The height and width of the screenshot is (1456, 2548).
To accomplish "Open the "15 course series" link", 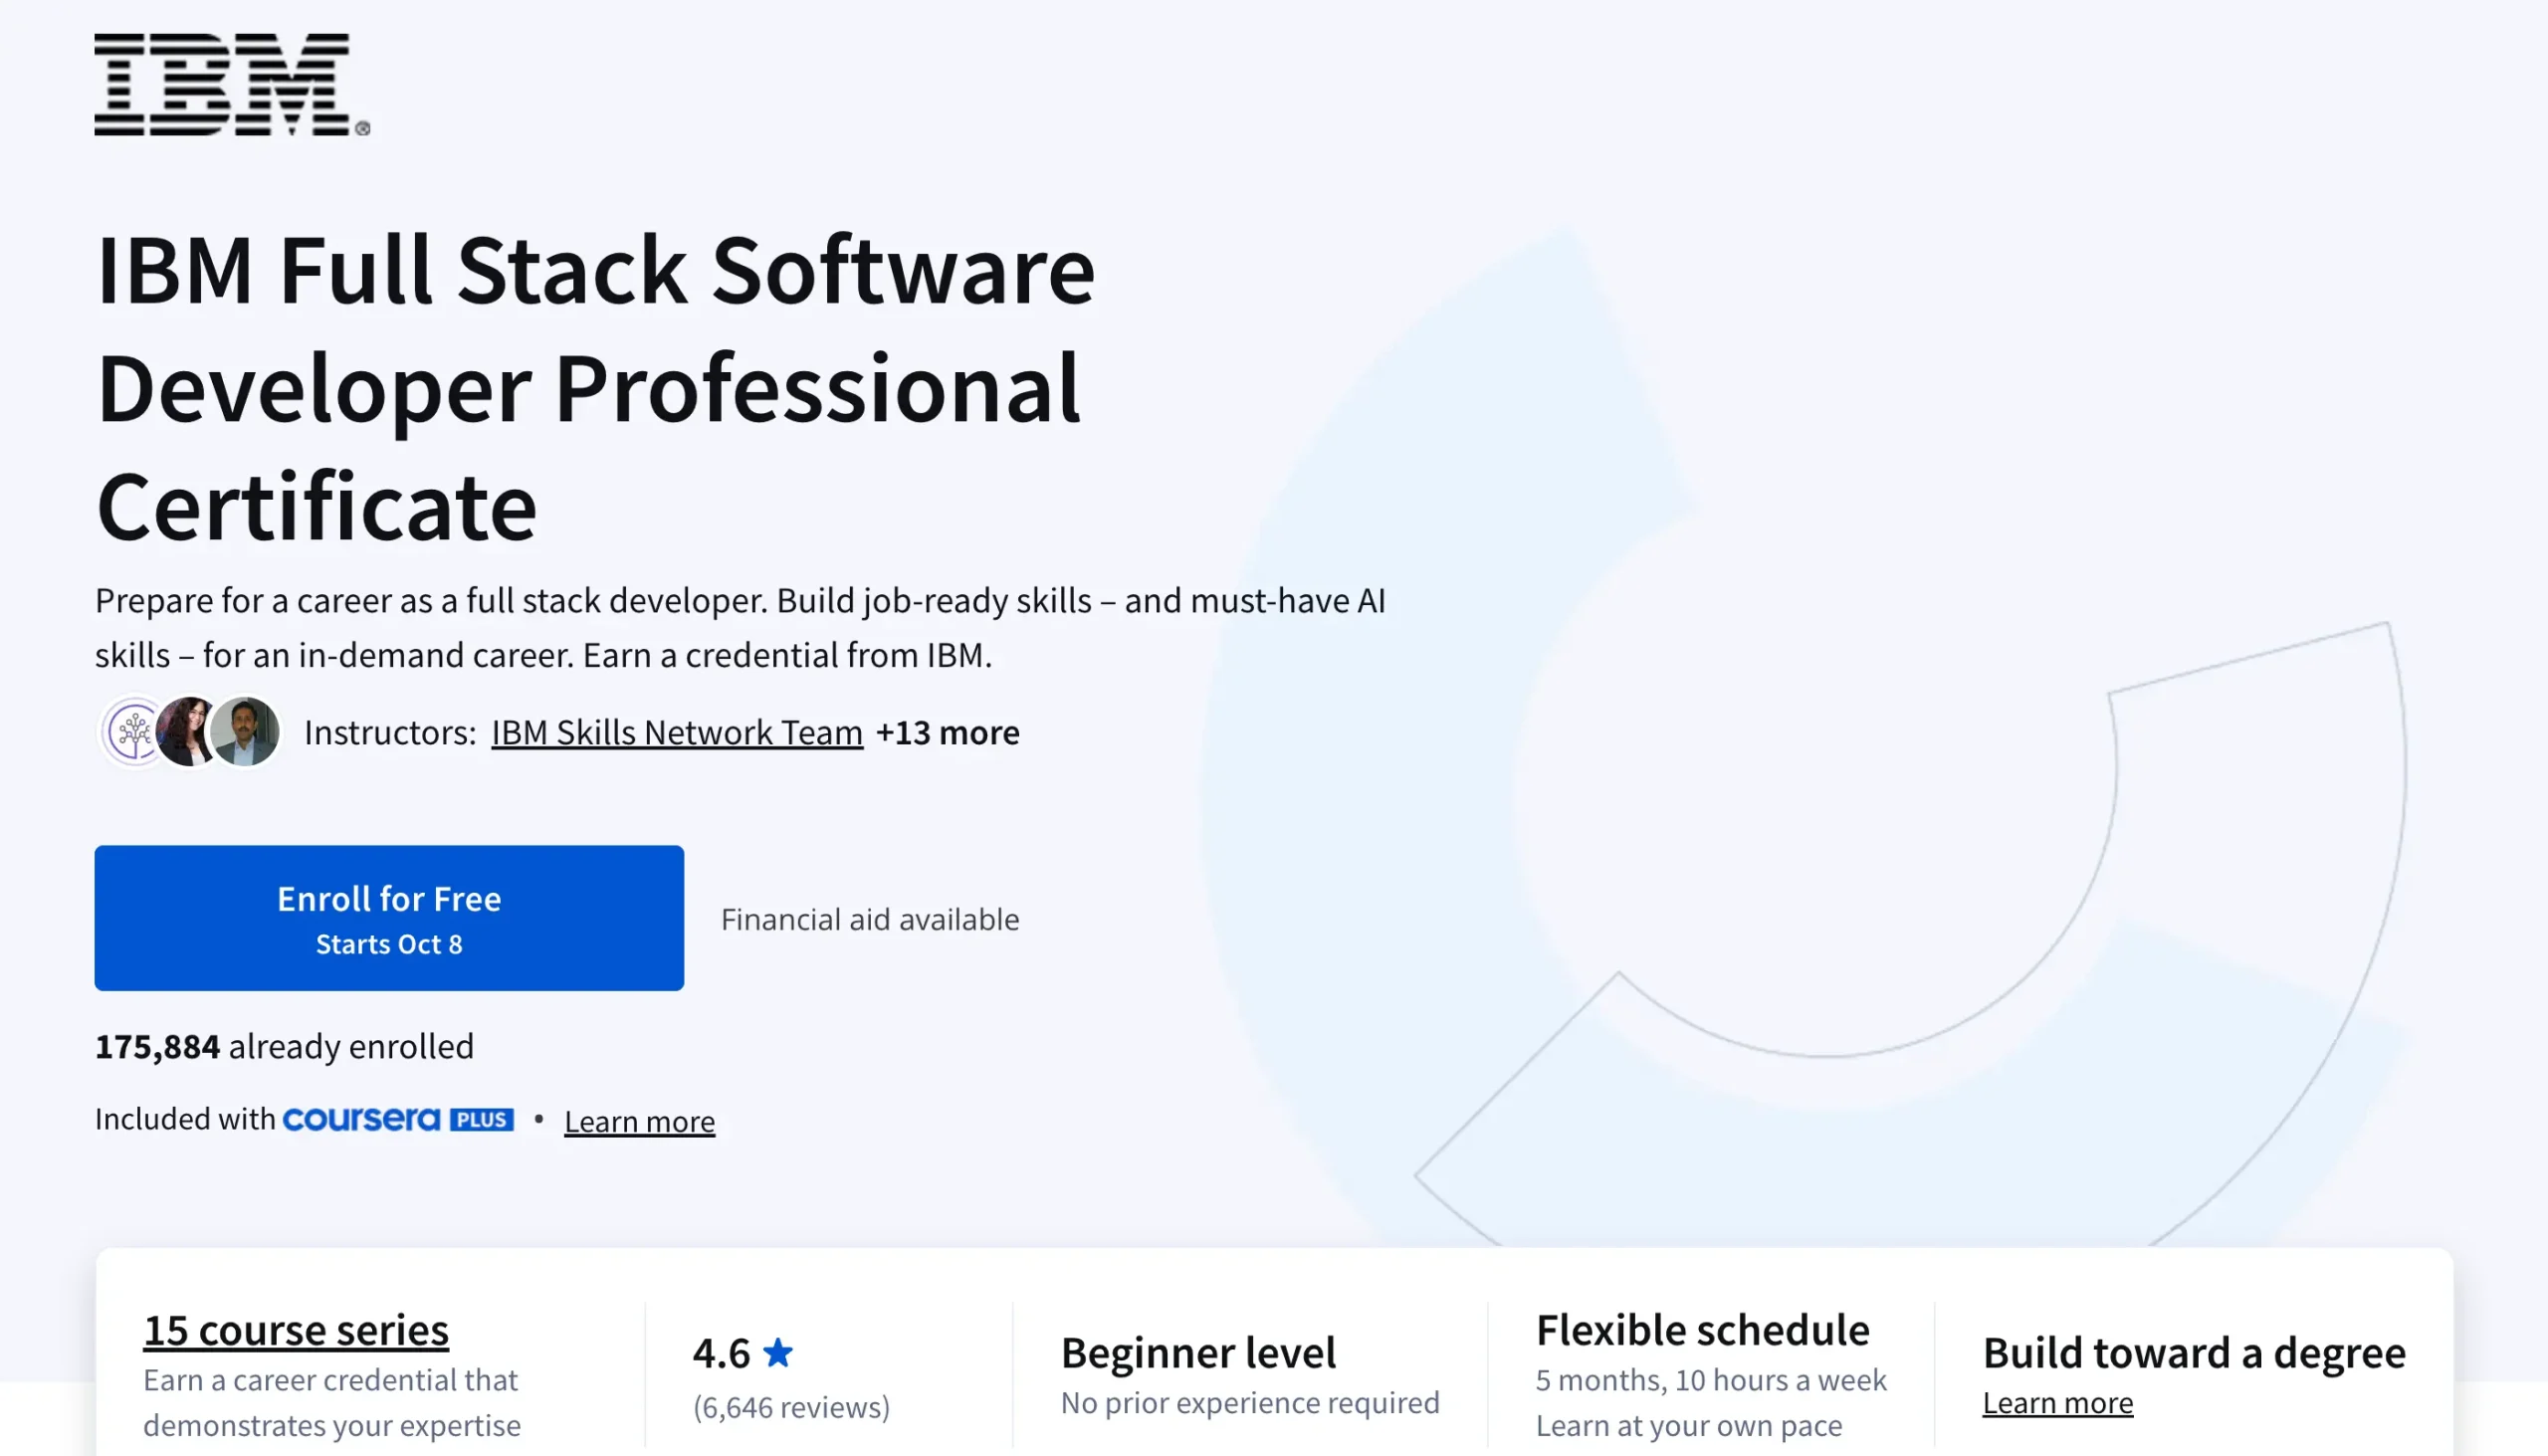I will pos(296,1330).
